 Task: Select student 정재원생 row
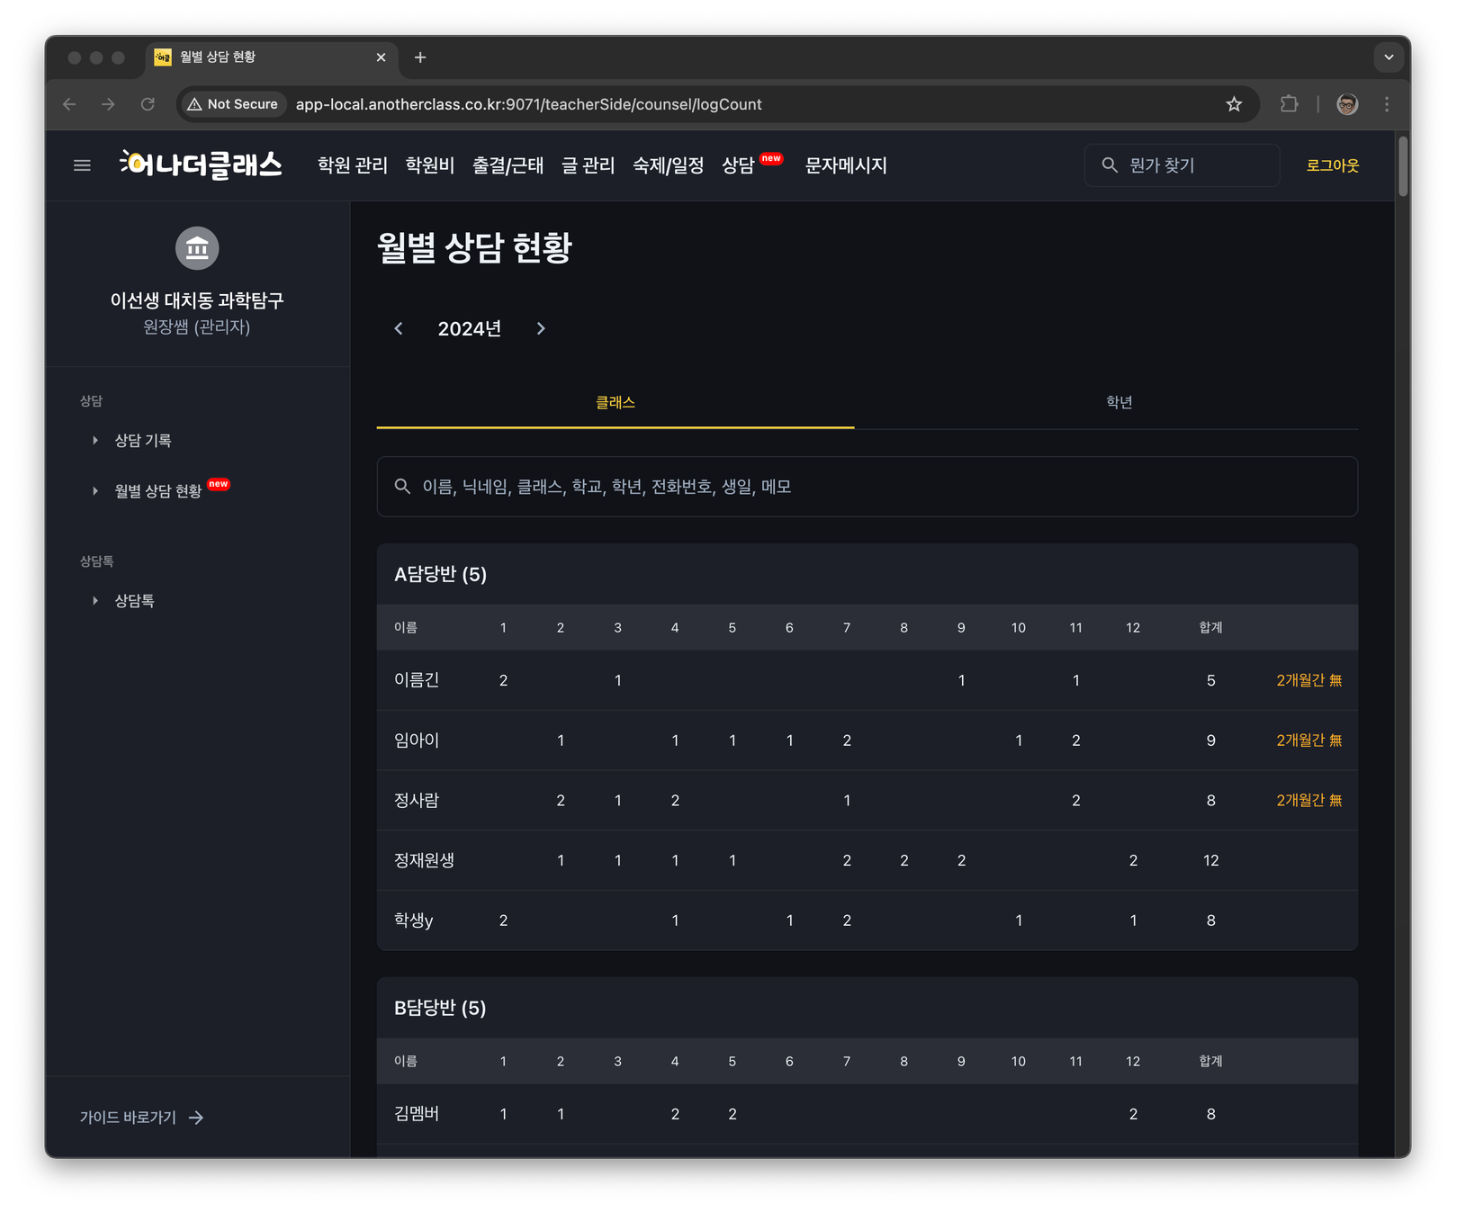click(x=867, y=860)
